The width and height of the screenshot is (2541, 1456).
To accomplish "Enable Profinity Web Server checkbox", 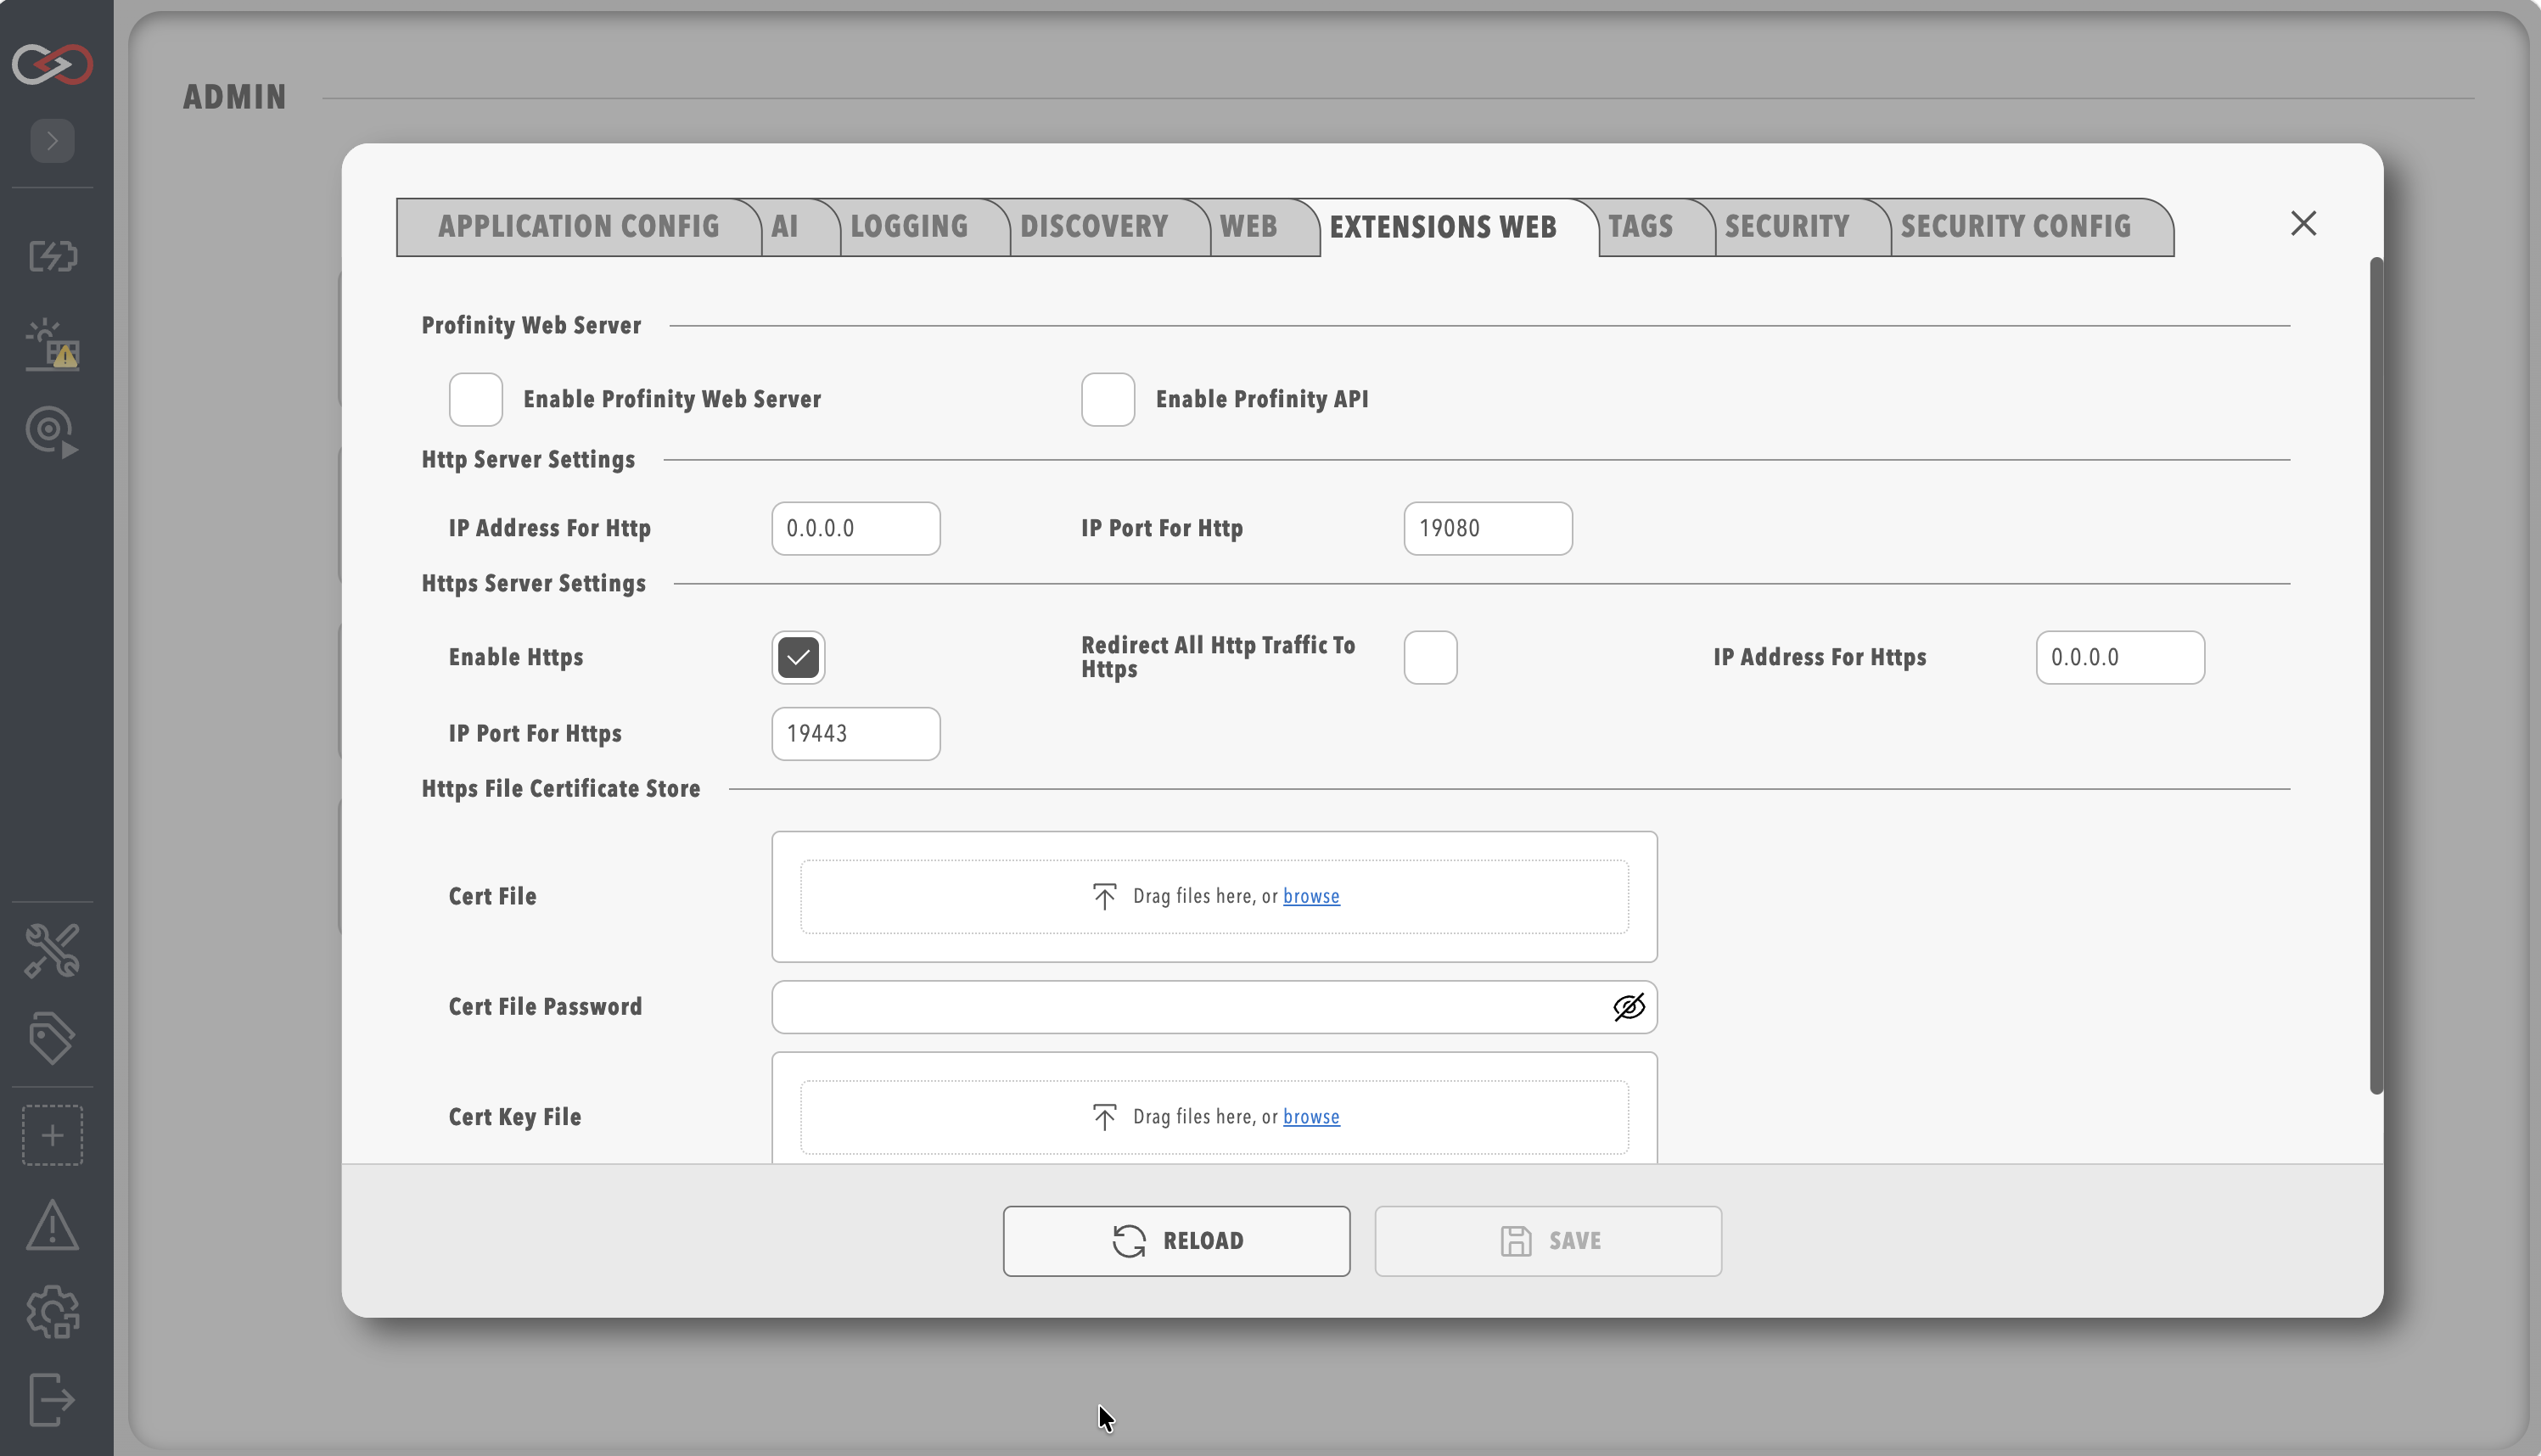I will click(475, 399).
